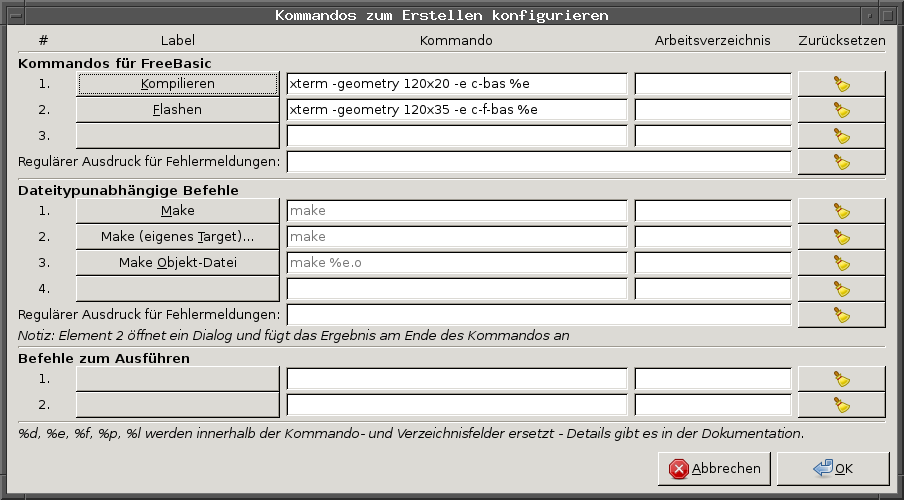Click the independent commands error regex field

(x=539, y=315)
